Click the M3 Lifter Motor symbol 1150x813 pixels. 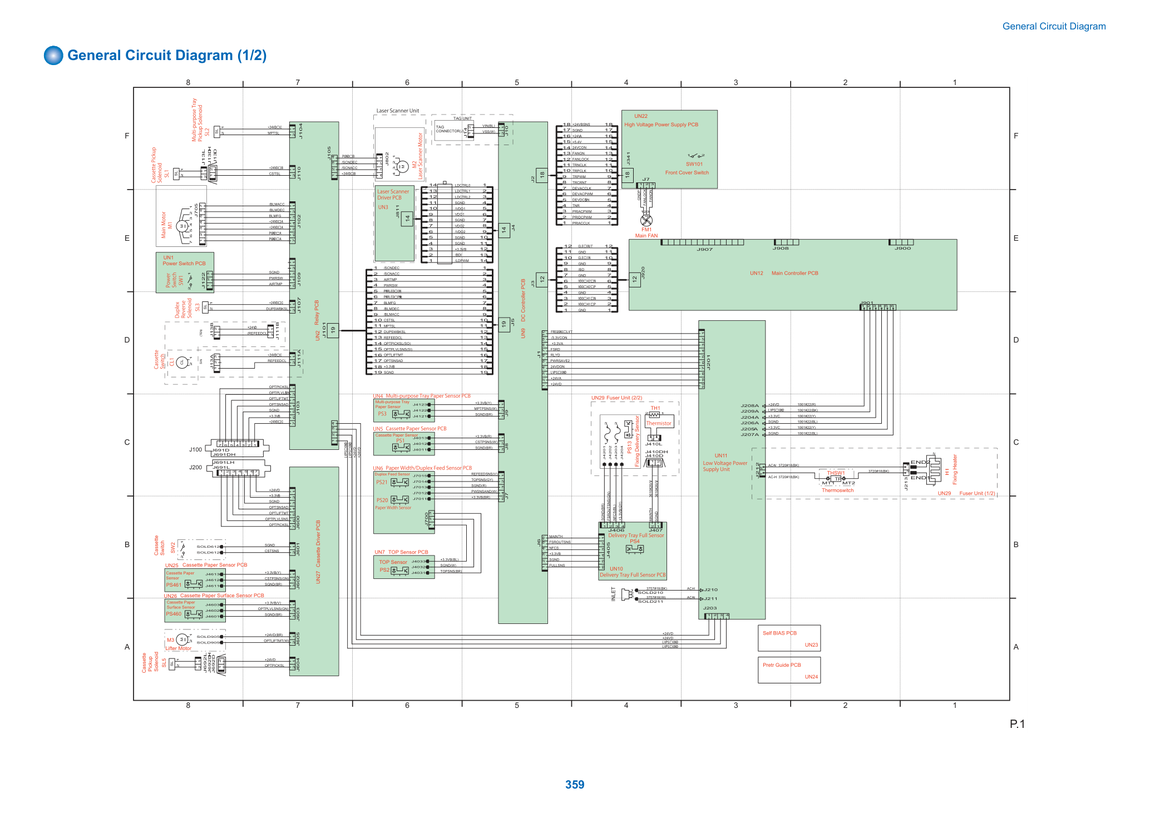coord(182,639)
